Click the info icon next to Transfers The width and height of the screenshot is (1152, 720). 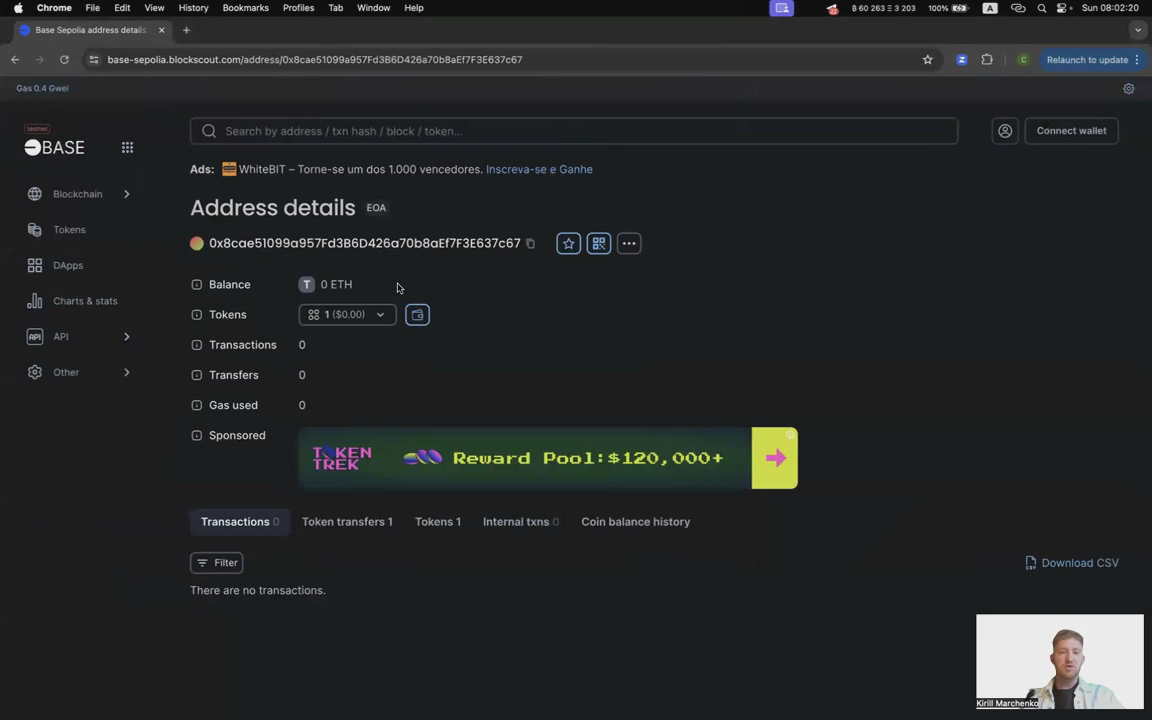pos(196,375)
